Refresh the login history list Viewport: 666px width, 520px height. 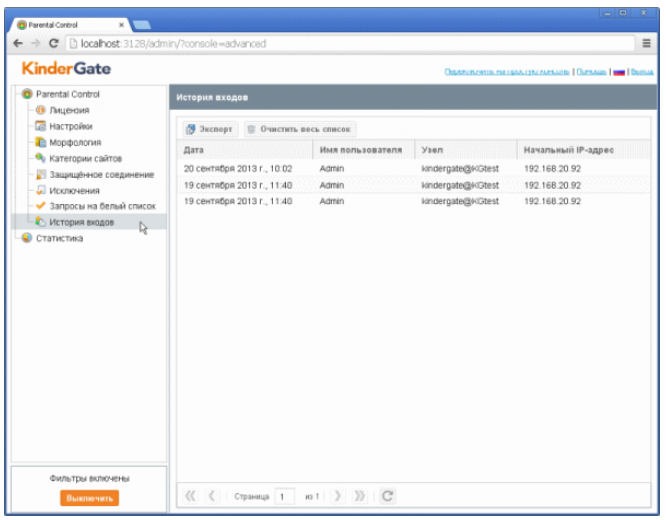pyautogui.click(x=388, y=495)
